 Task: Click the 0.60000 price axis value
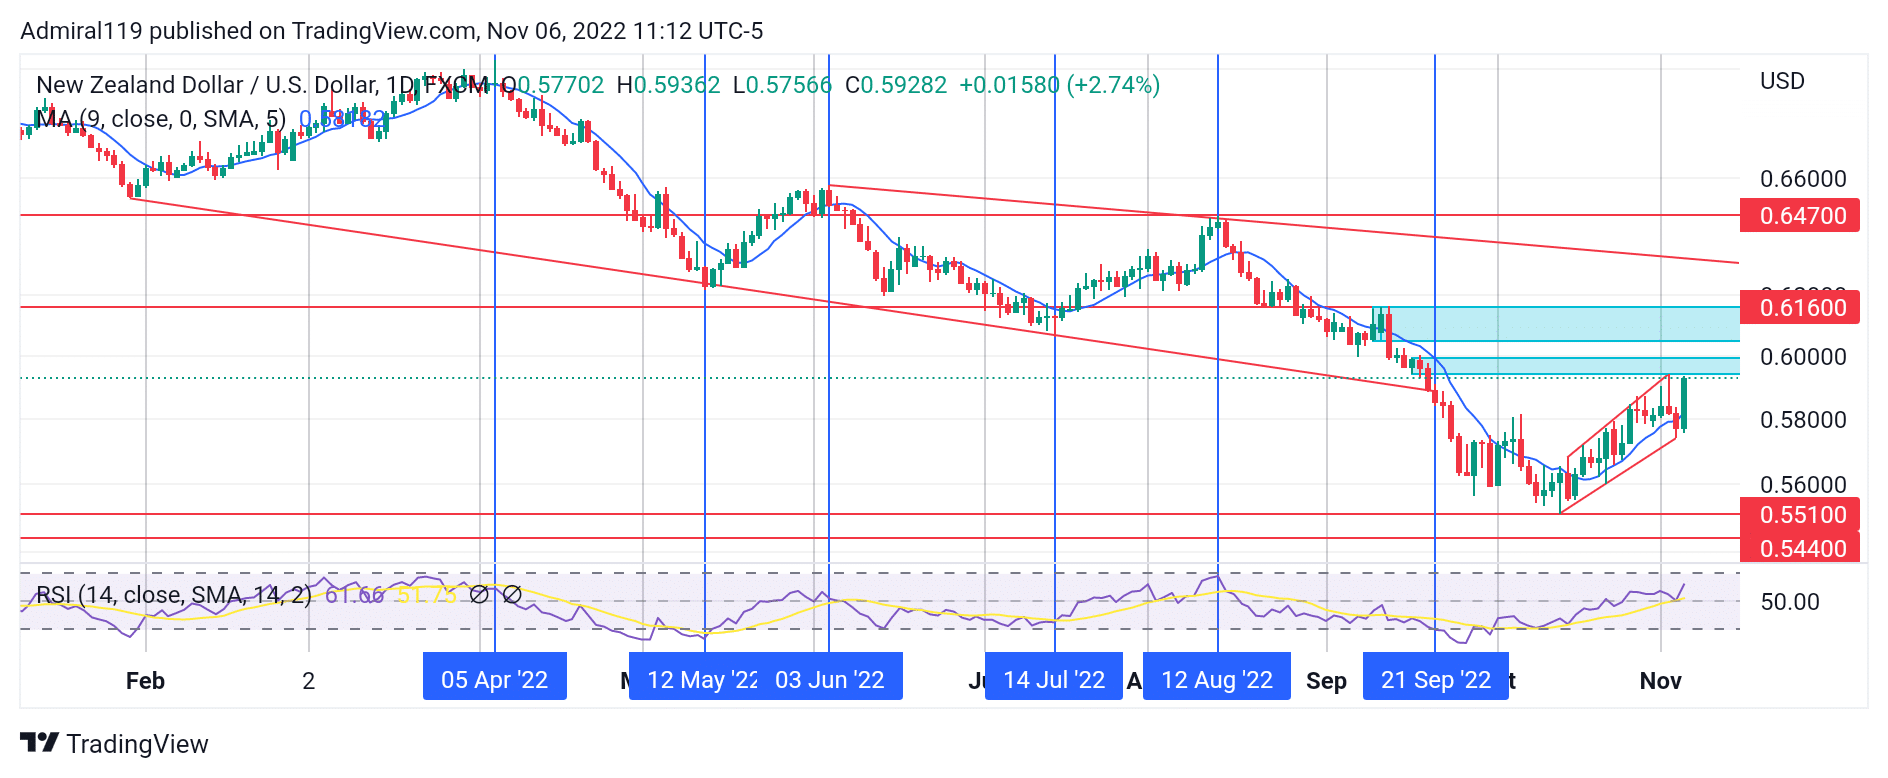click(1803, 357)
